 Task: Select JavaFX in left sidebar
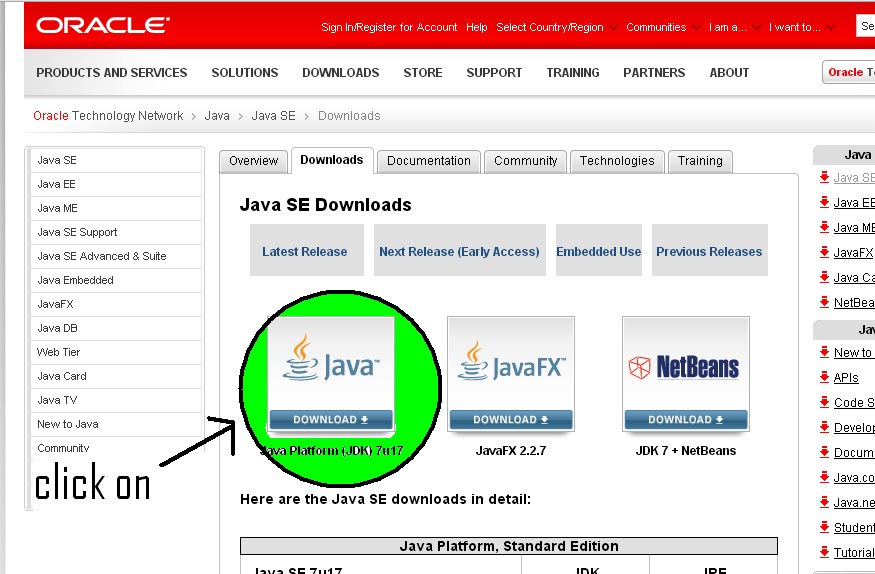(x=116, y=304)
